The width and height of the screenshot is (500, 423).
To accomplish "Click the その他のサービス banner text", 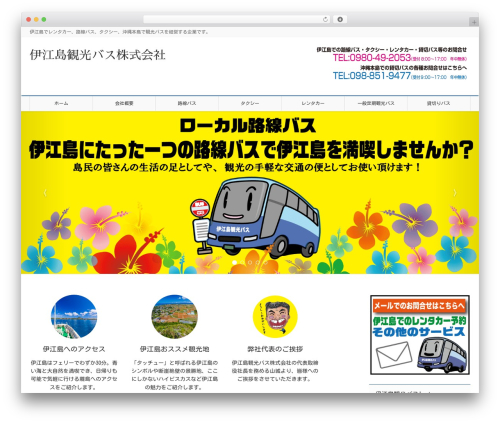I will point(419,332).
